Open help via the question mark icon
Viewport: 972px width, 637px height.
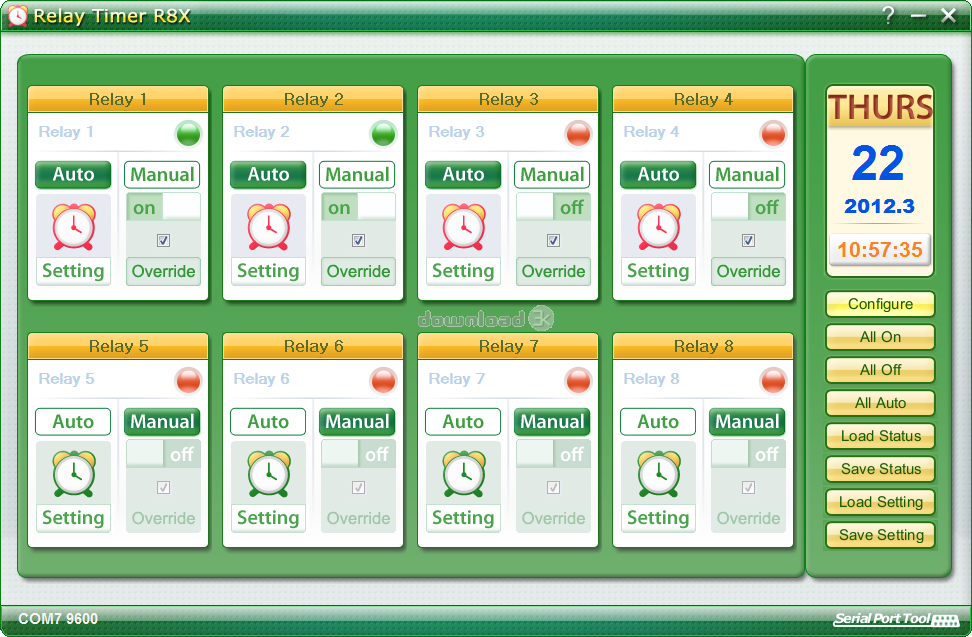(x=888, y=15)
